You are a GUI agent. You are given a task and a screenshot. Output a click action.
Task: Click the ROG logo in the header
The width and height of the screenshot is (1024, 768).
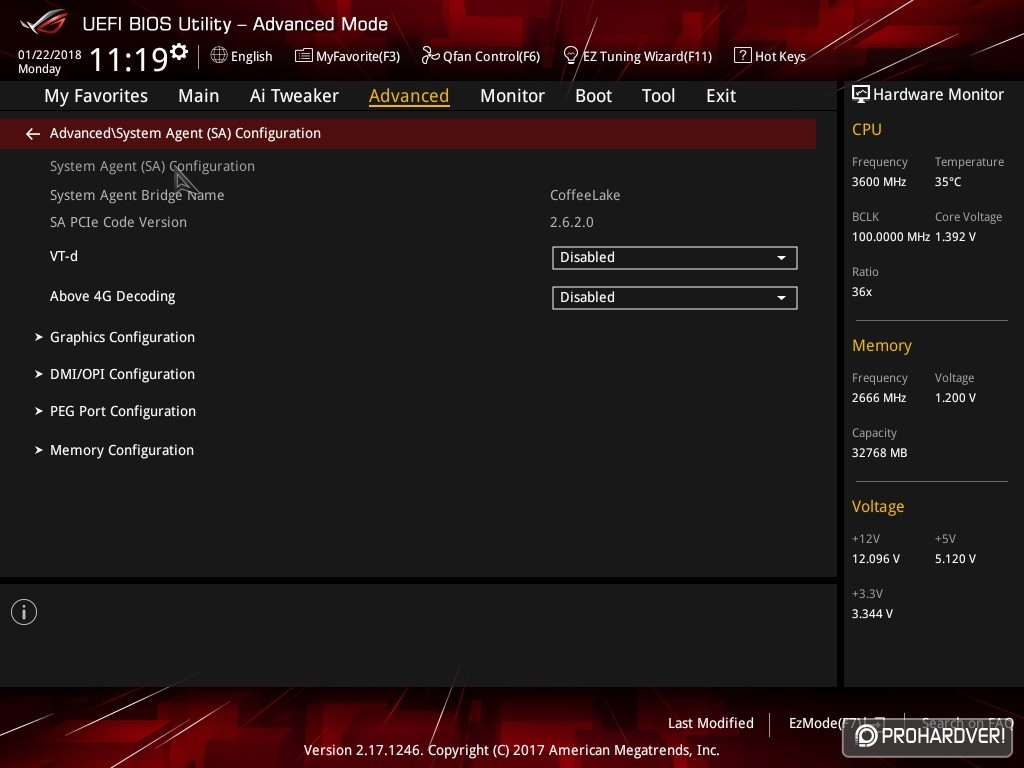click(x=44, y=22)
